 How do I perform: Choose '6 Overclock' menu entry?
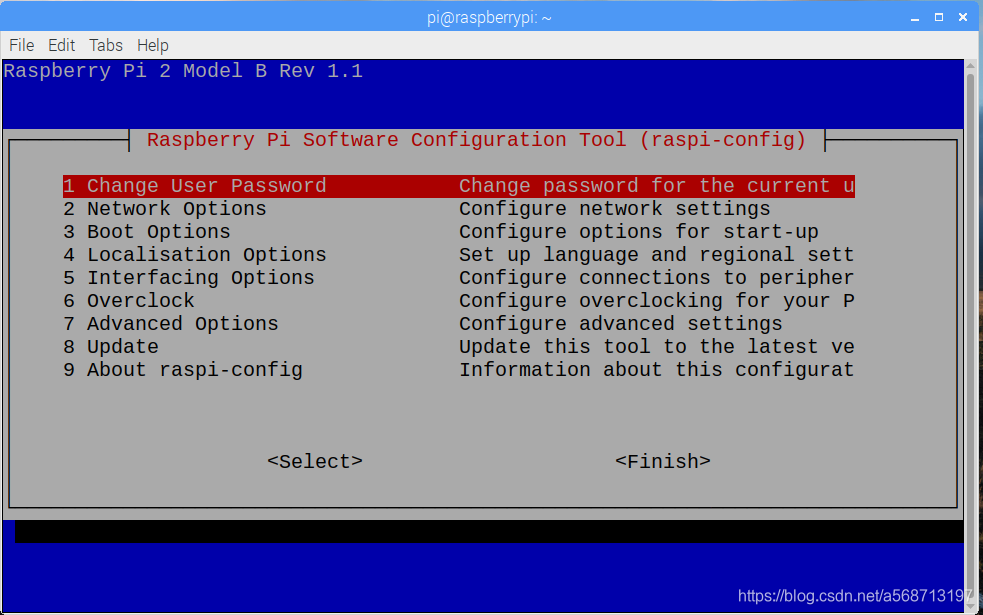(458, 301)
